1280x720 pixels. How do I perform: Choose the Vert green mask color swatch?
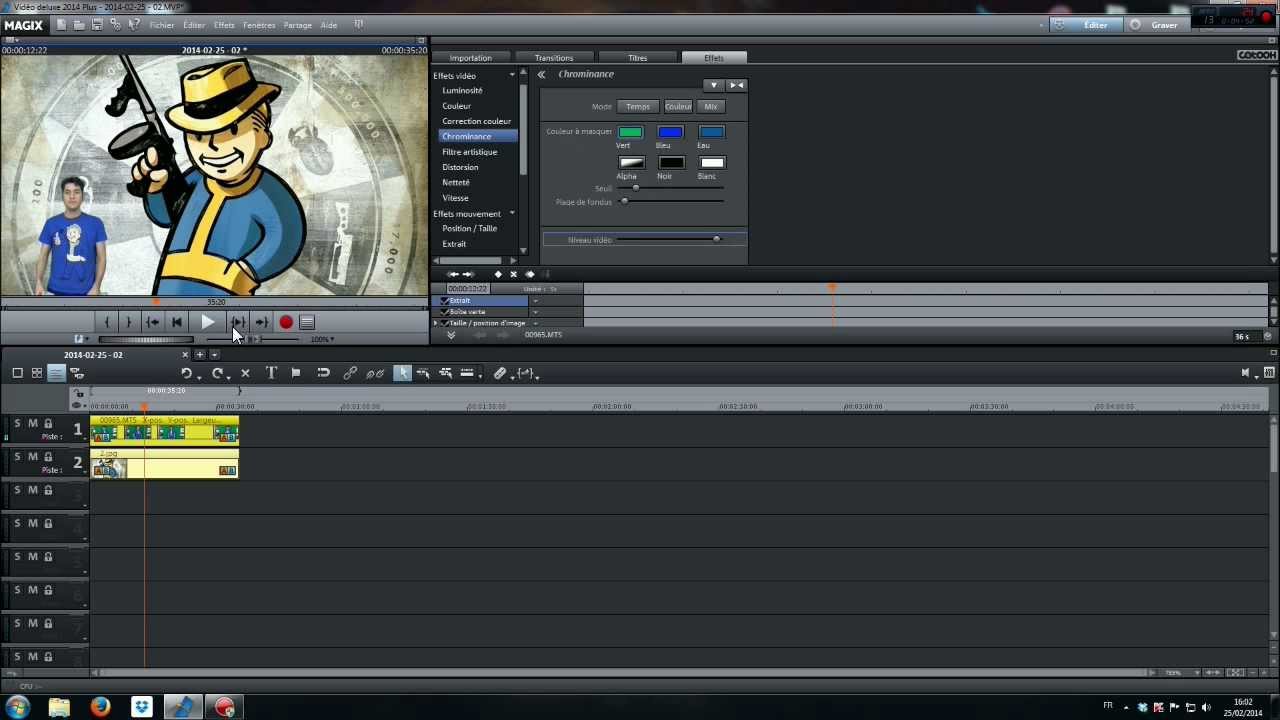pos(630,132)
